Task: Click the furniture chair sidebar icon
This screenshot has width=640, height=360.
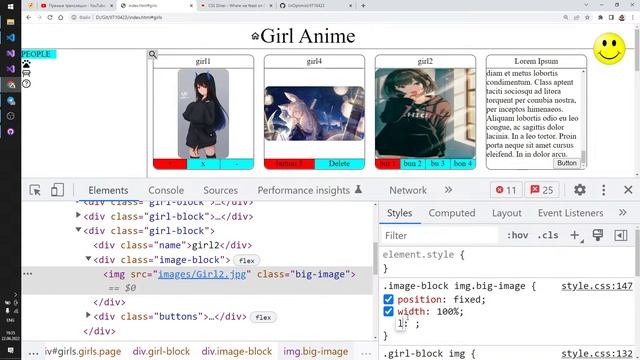Action: tap(26, 73)
